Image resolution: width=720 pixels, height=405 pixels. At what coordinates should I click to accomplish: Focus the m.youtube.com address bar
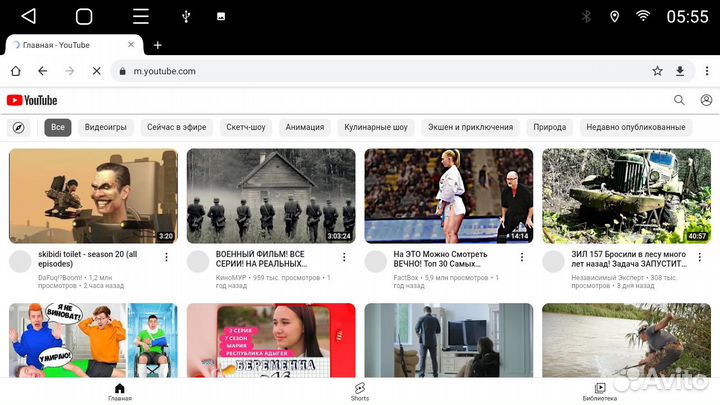(x=380, y=71)
